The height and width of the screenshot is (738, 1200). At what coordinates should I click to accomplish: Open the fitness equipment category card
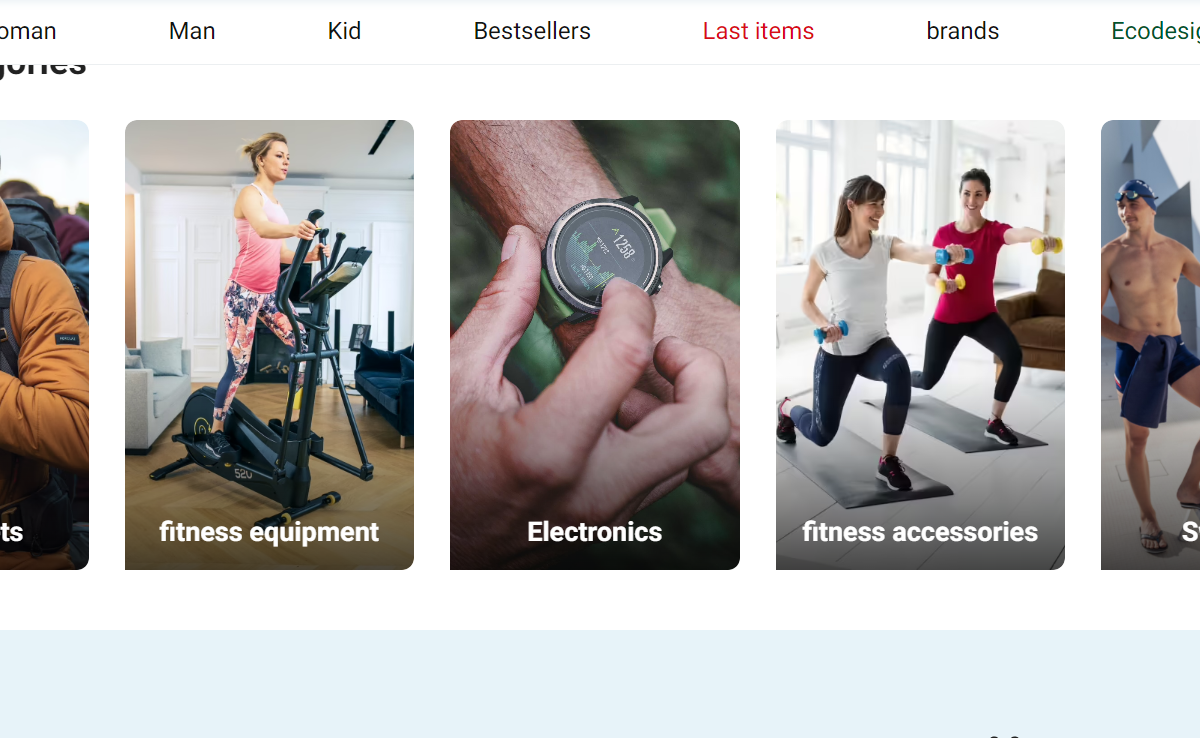269,345
